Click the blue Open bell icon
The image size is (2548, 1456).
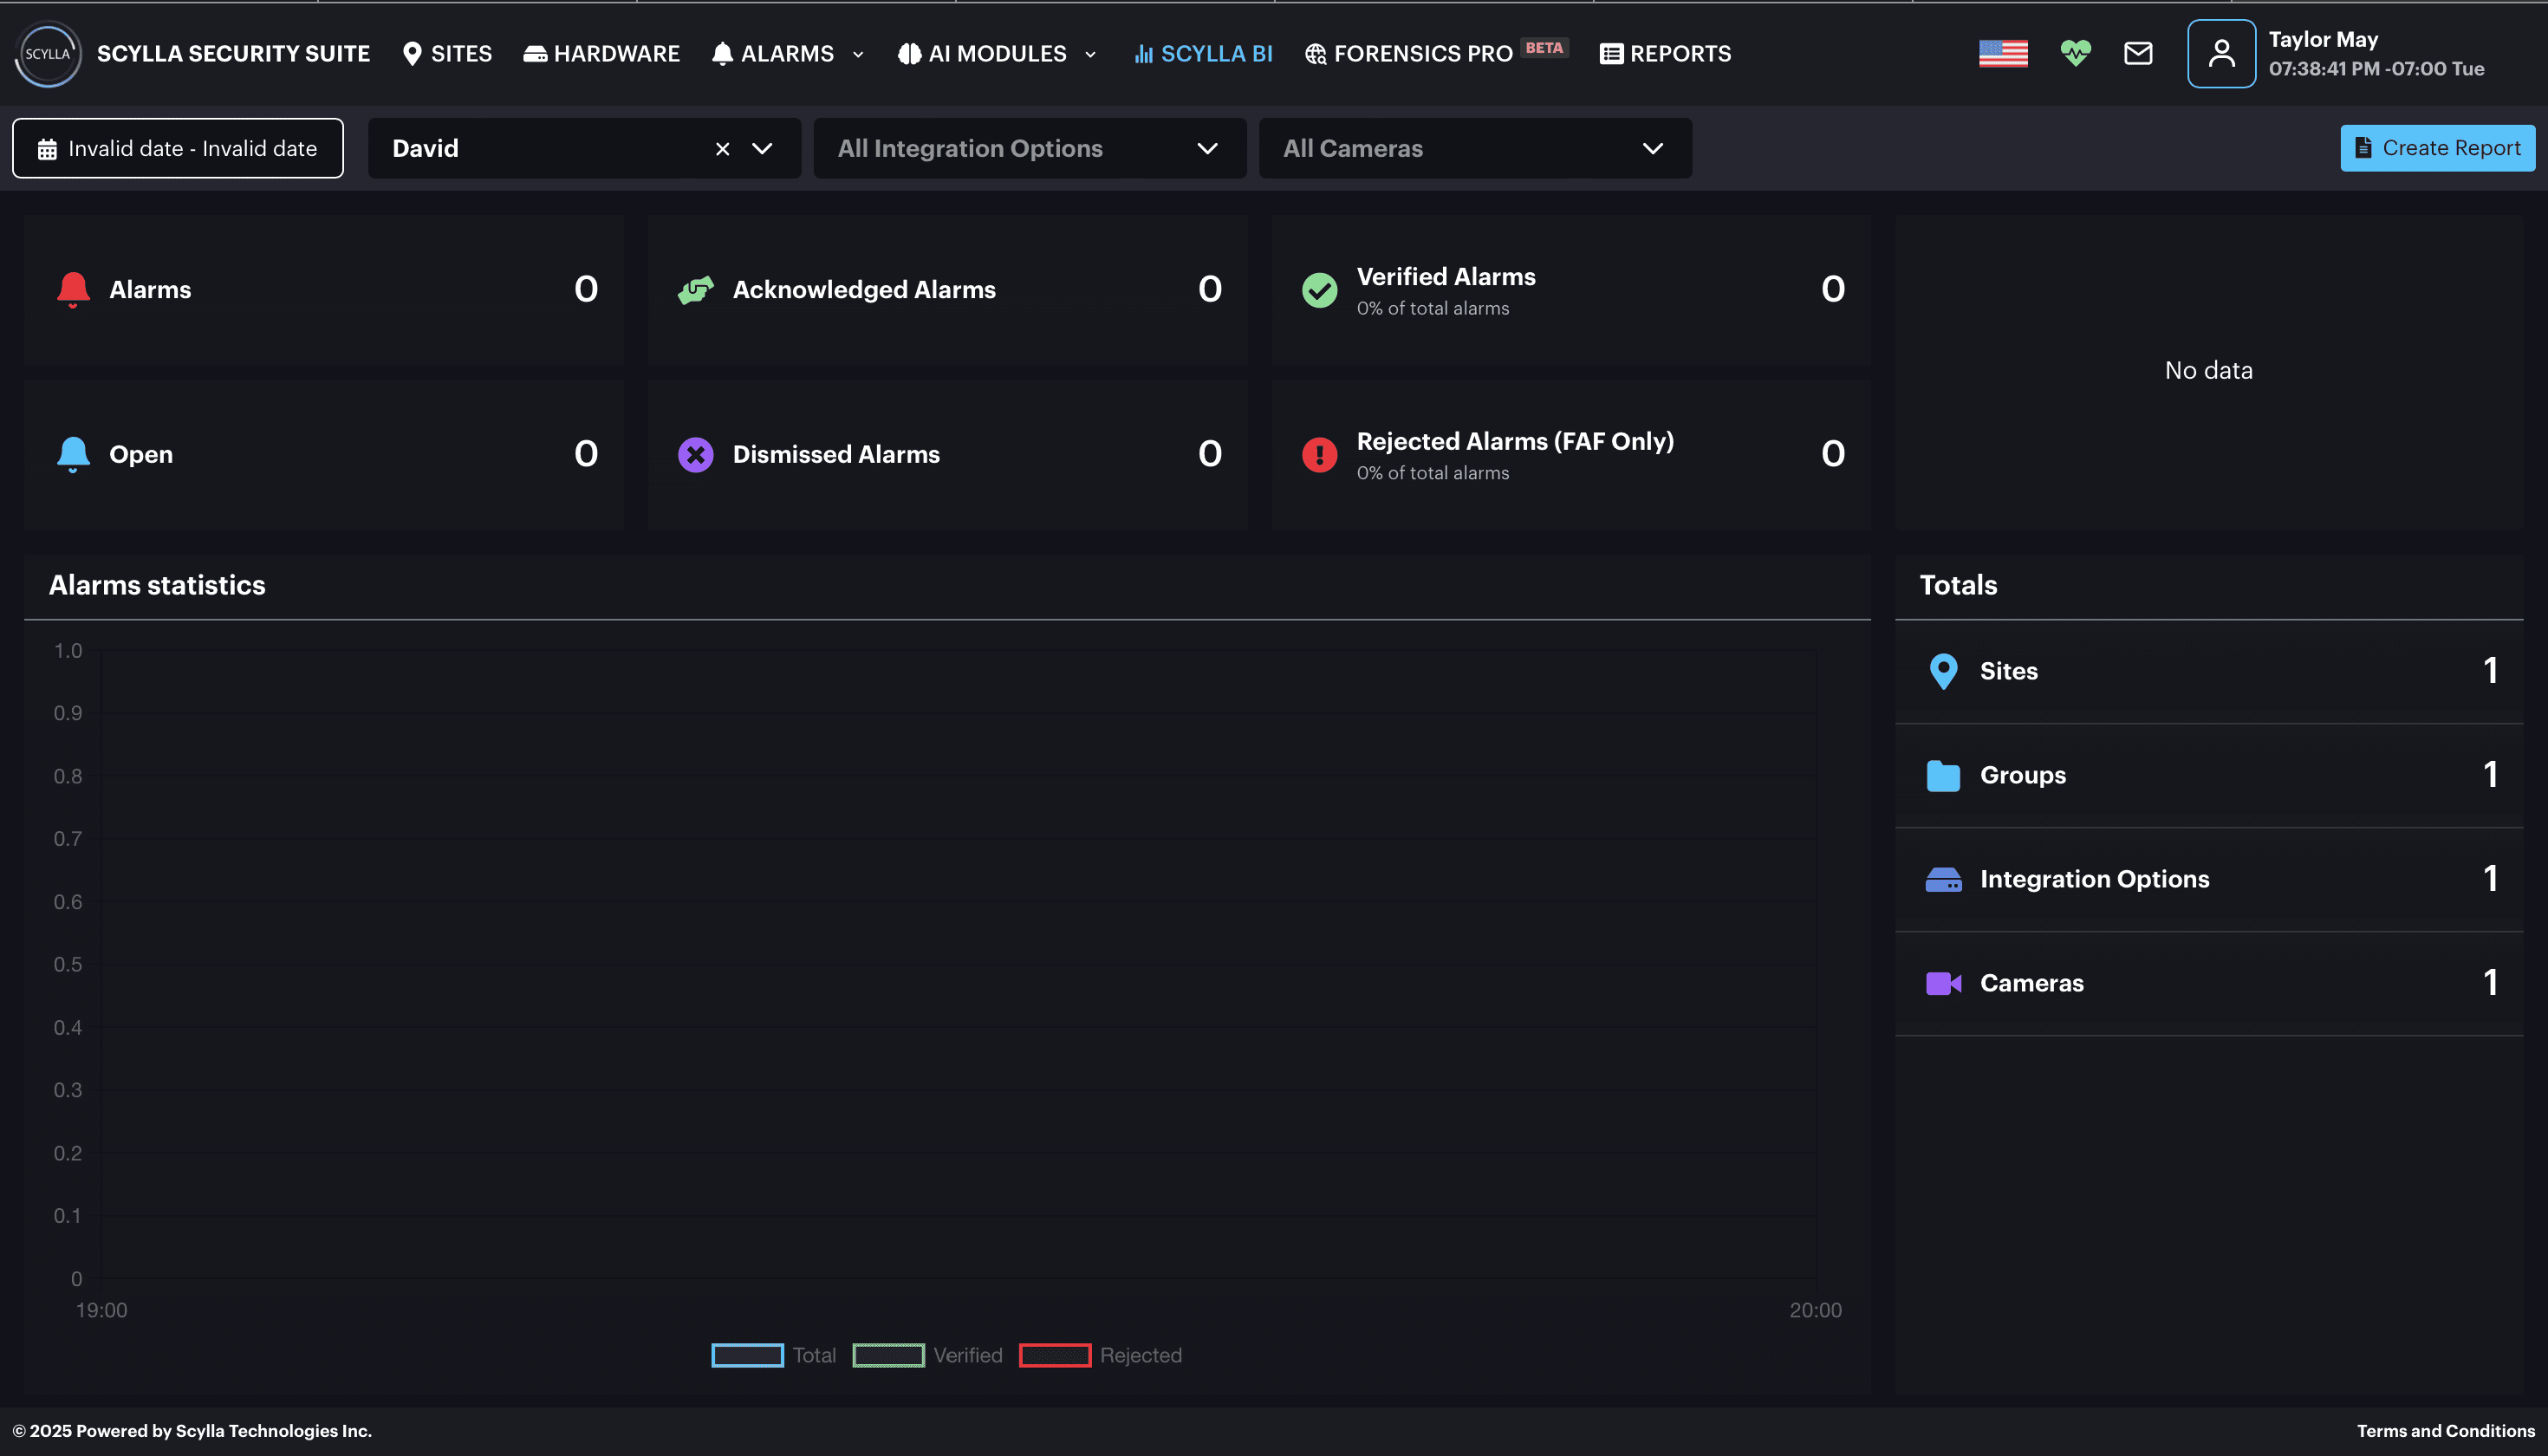pyautogui.click(x=73, y=455)
